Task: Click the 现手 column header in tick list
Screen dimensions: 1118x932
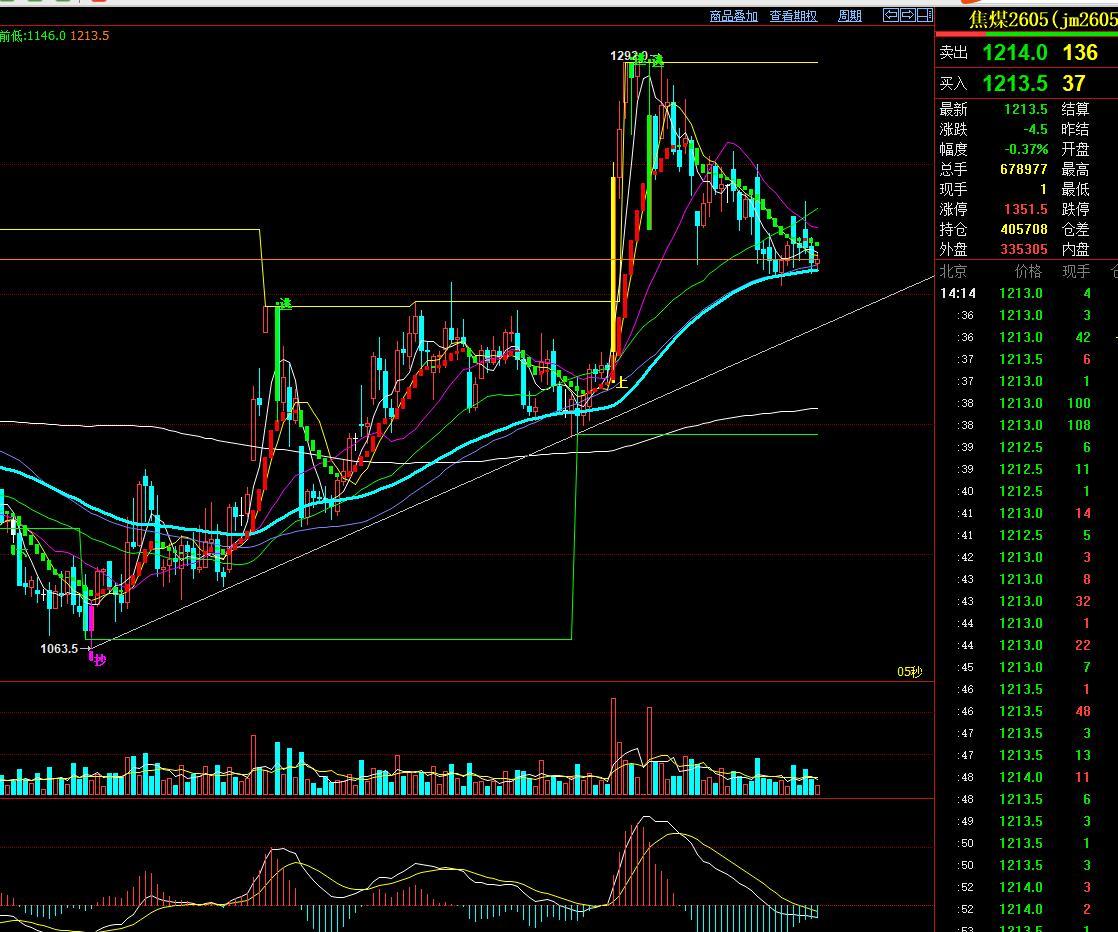Action: click(x=1076, y=271)
